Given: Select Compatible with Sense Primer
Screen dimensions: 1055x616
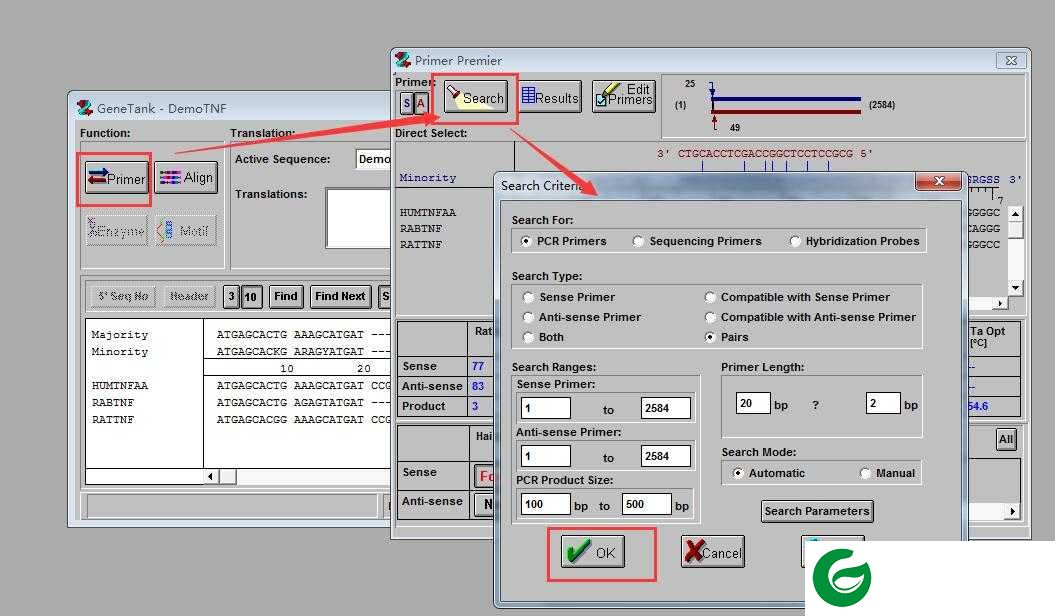Looking at the screenshot, I should click(x=797, y=297).
